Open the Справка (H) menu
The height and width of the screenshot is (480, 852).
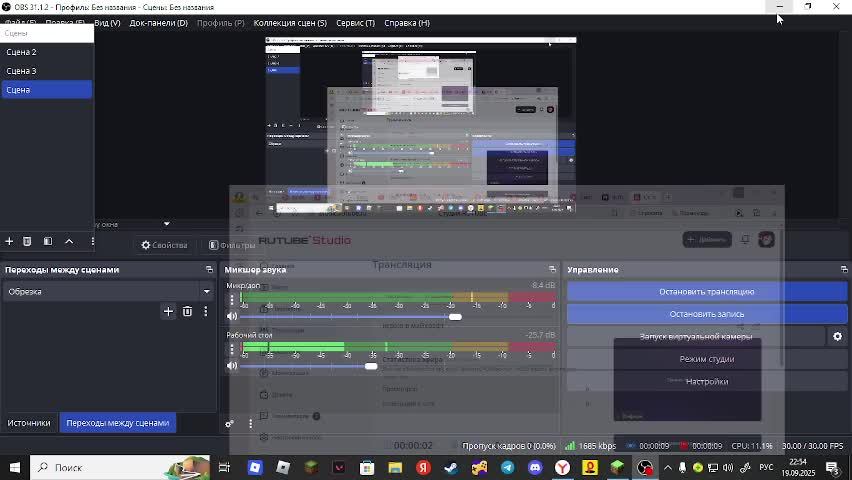click(x=407, y=23)
